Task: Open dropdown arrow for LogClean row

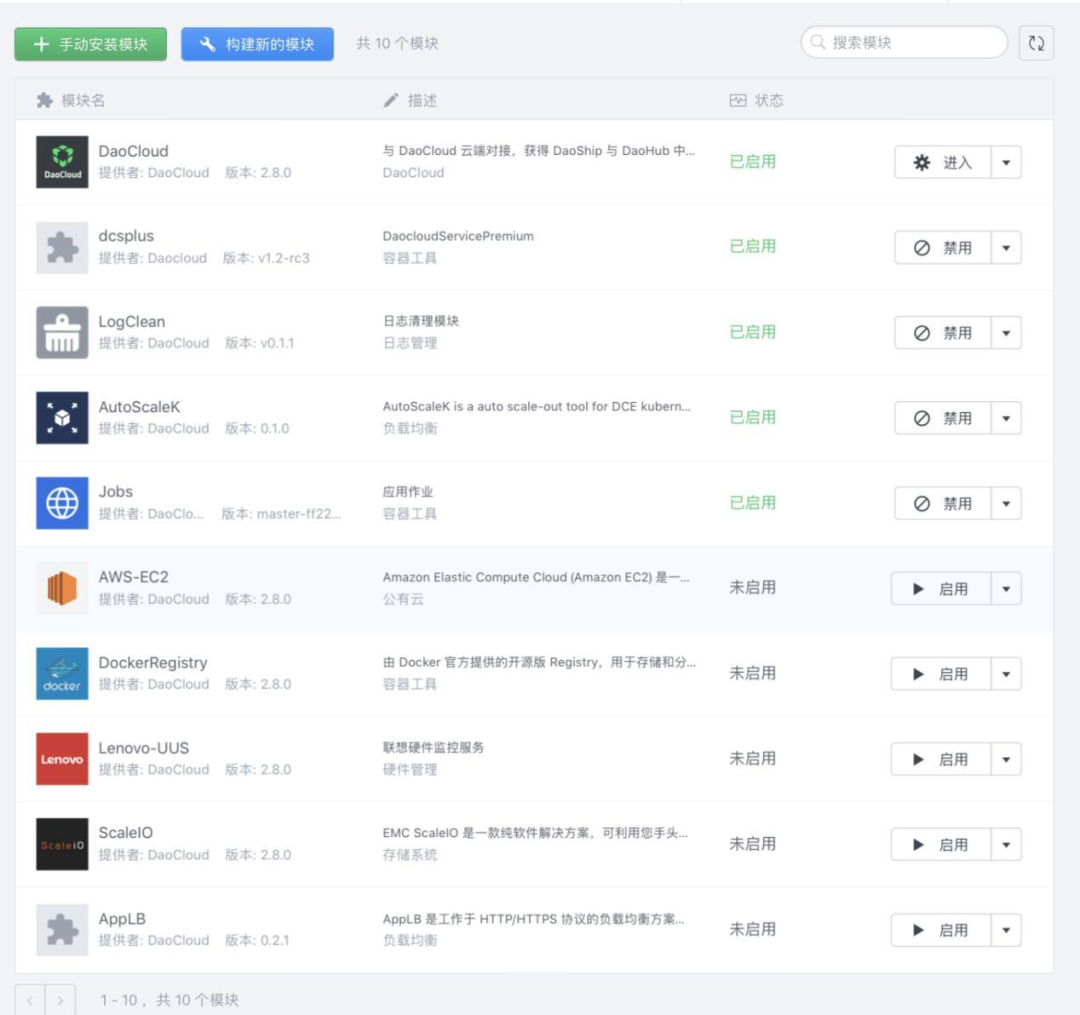Action: click(1006, 333)
